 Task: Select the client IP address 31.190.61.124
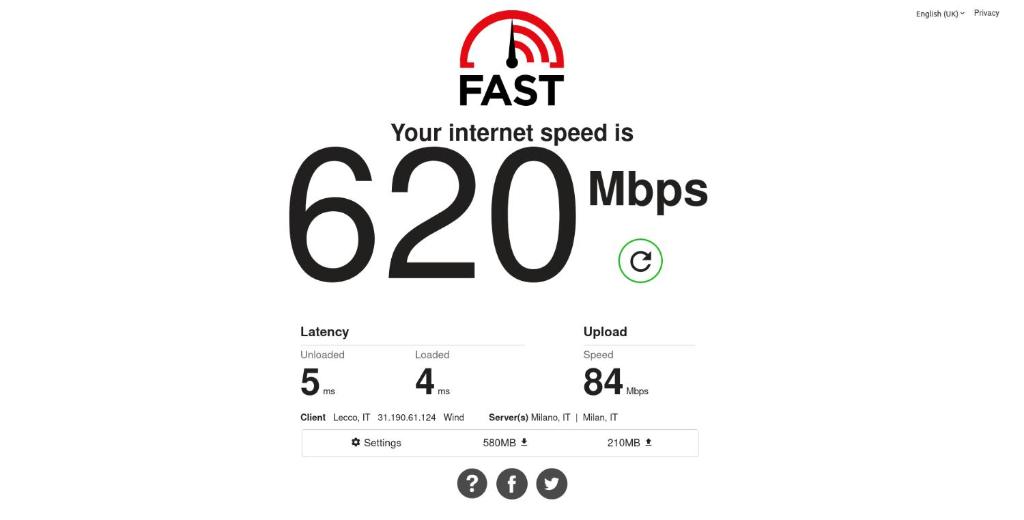406,417
